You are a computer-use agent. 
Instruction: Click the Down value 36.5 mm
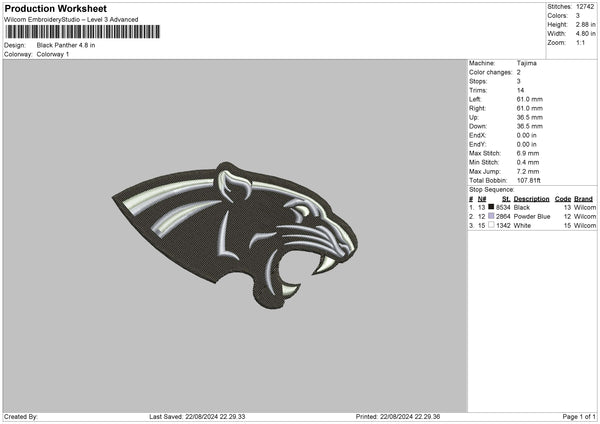[x=530, y=126]
